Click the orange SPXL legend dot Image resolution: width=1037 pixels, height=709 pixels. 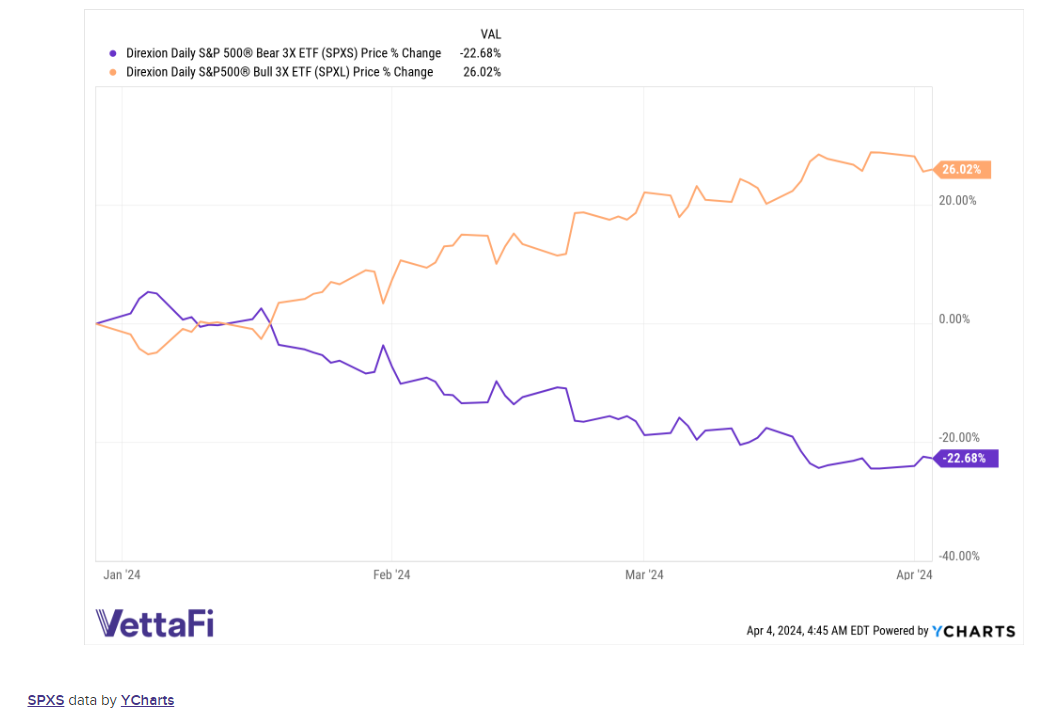[x=111, y=72]
